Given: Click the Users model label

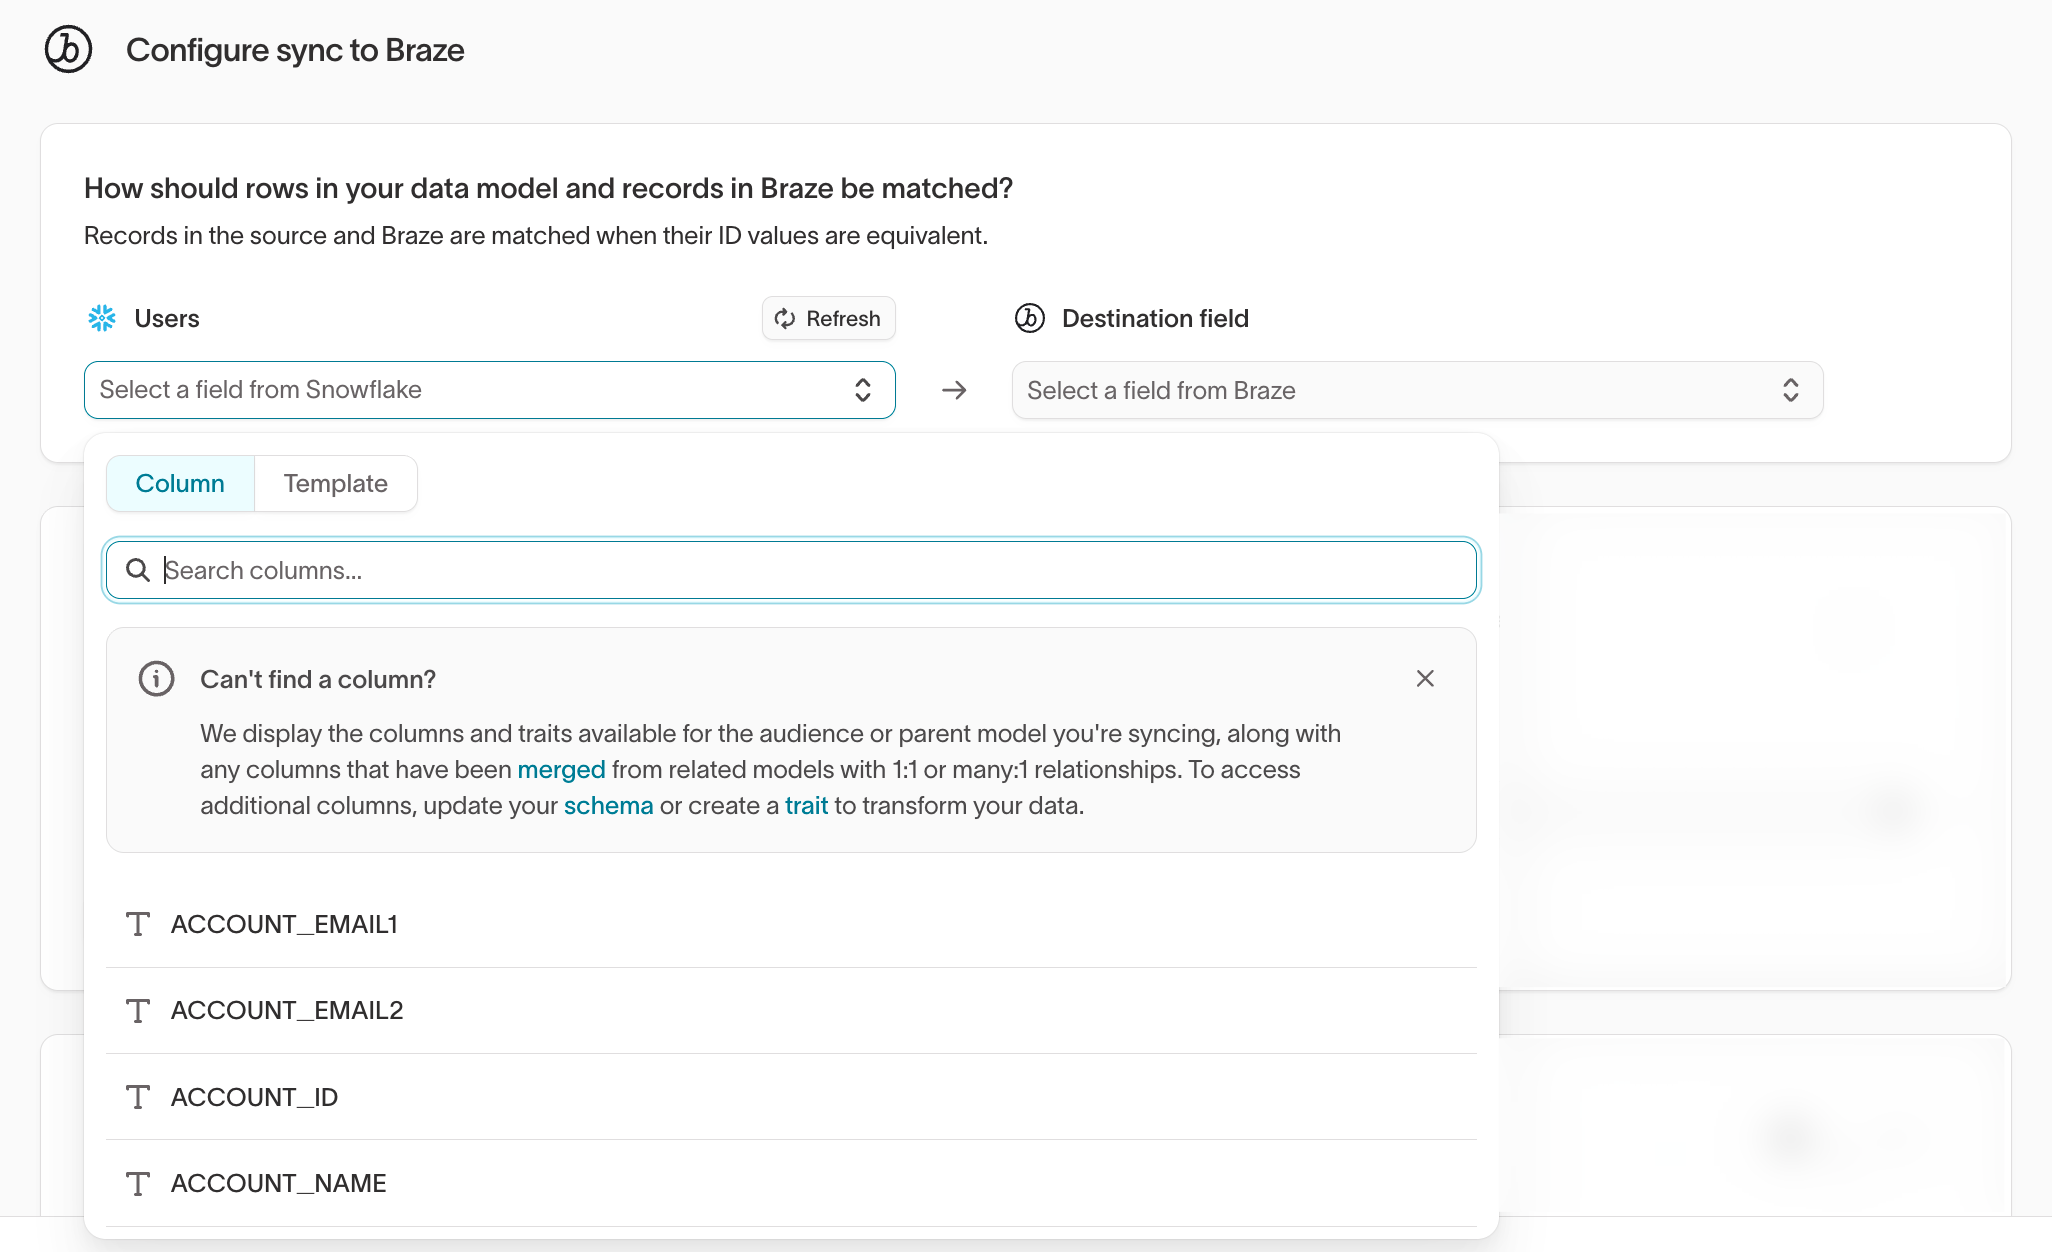Looking at the screenshot, I should (x=167, y=318).
